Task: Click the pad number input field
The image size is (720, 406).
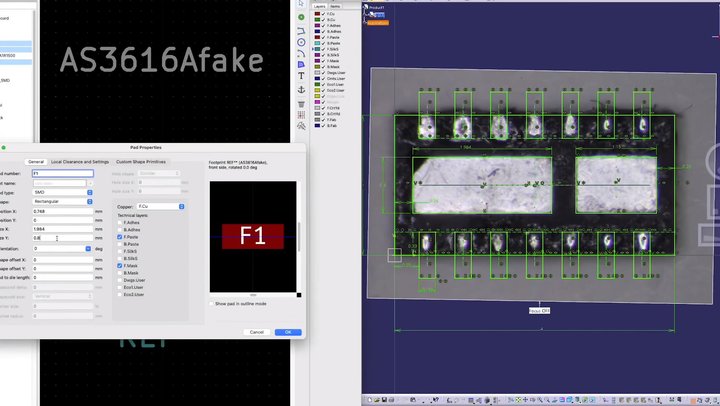Action: pyautogui.click(x=62, y=173)
